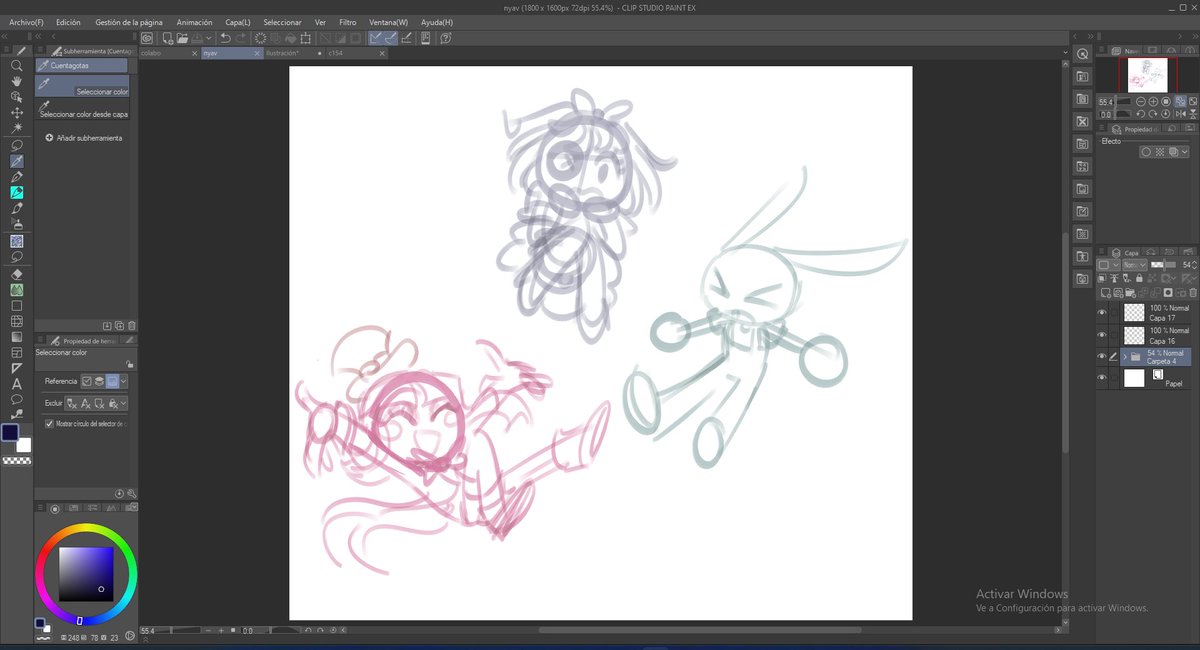This screenshot has height=650, width=1200.
Task: Open the layer blending mode dropdown
Action: (1134, 265)
